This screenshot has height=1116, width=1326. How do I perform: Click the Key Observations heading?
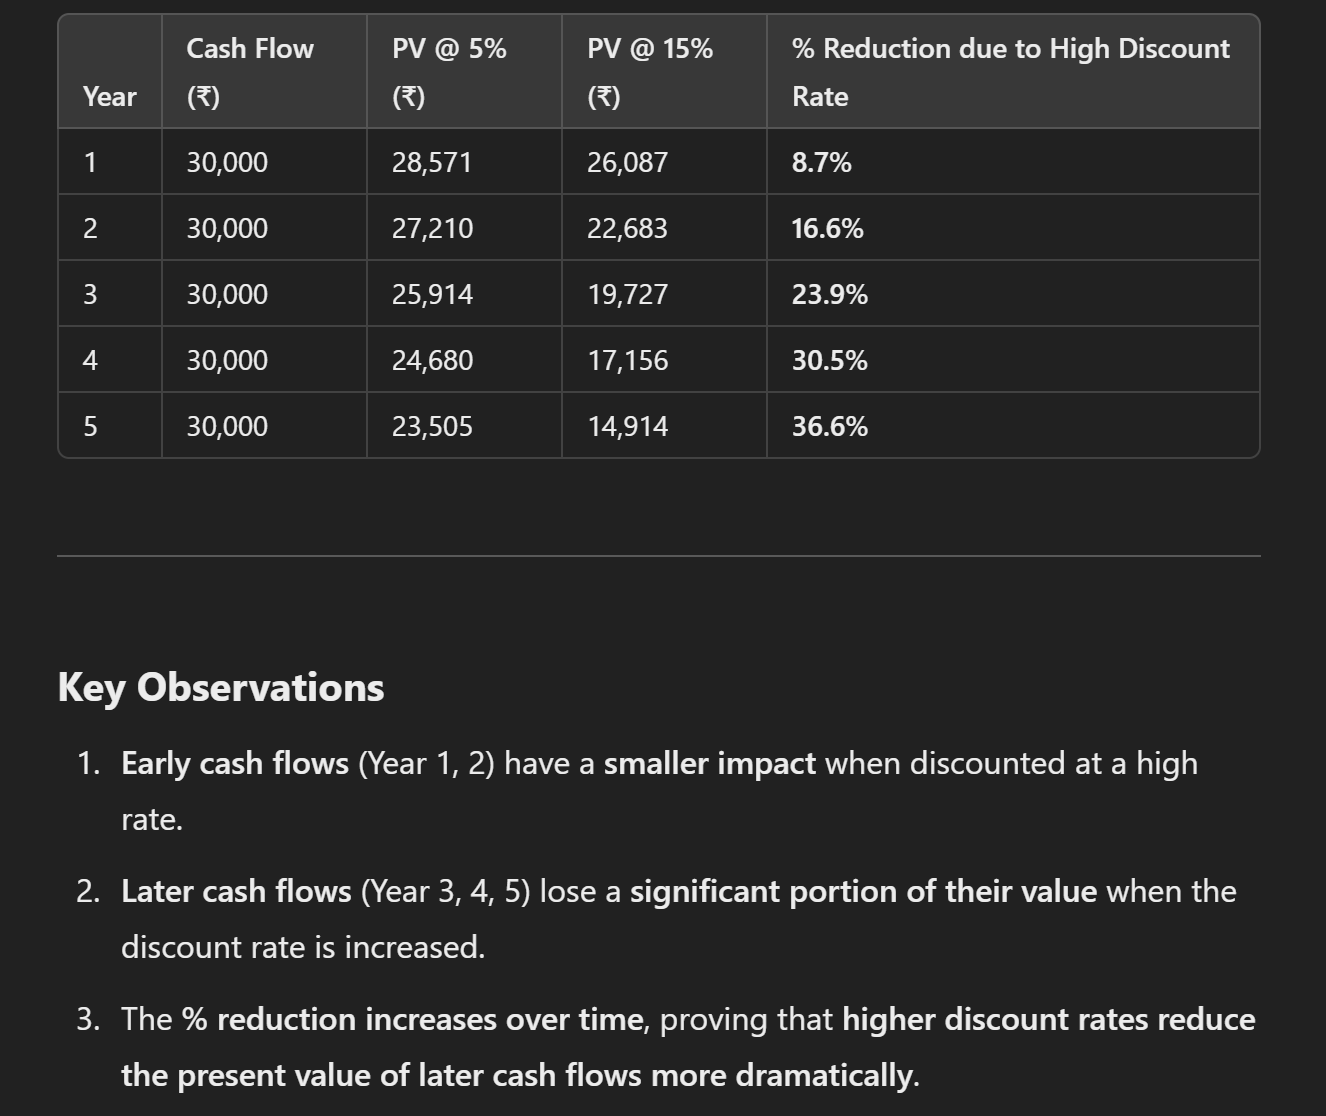221,688
